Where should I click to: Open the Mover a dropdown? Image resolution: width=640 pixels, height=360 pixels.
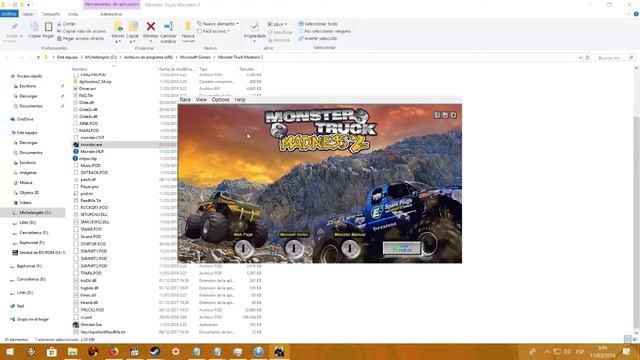point(118,39)
